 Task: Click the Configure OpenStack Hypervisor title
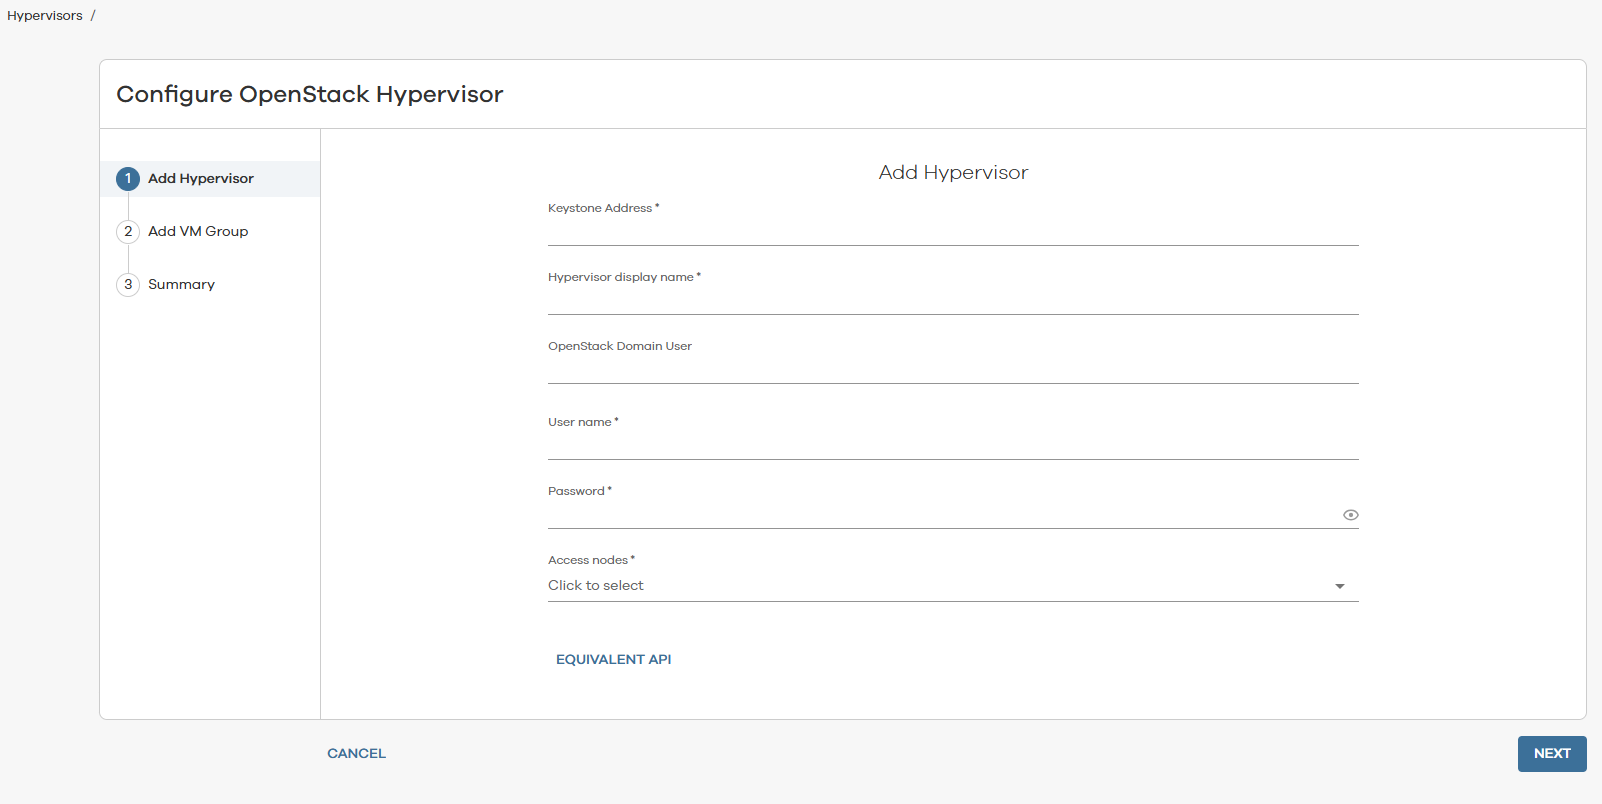pos(310,94)
